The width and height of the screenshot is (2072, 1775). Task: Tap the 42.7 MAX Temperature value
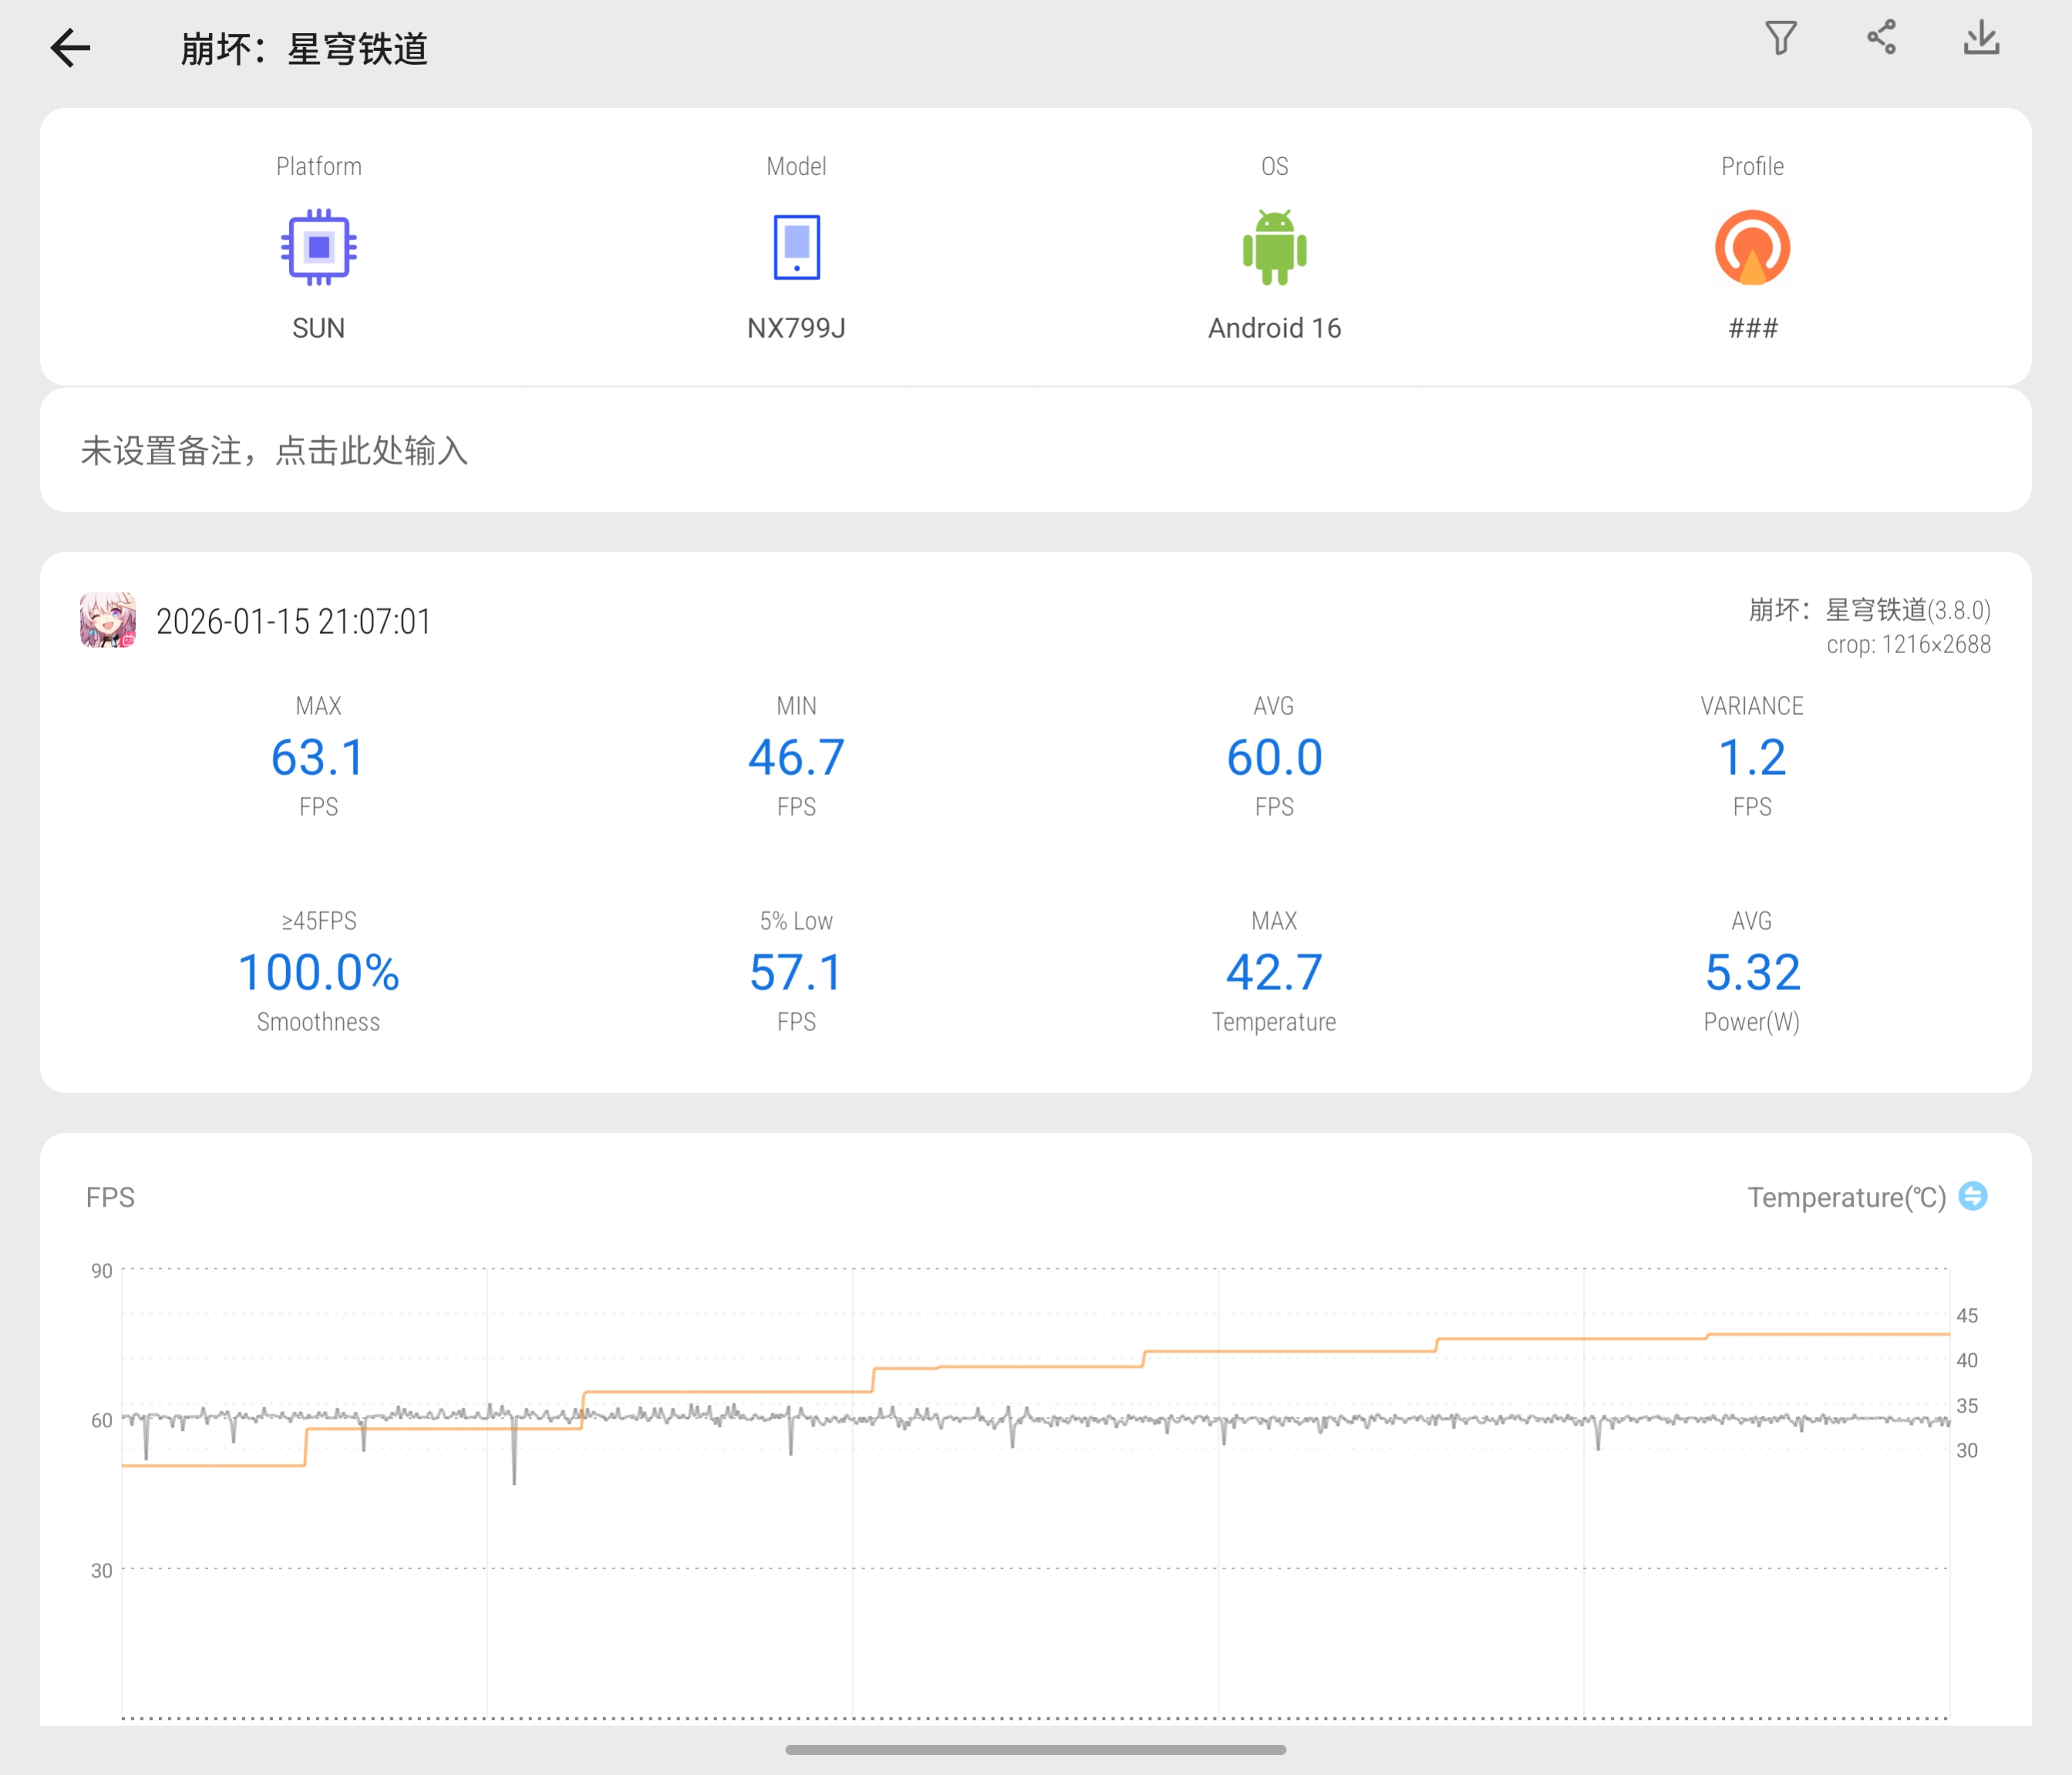[x=1274, y=973]
